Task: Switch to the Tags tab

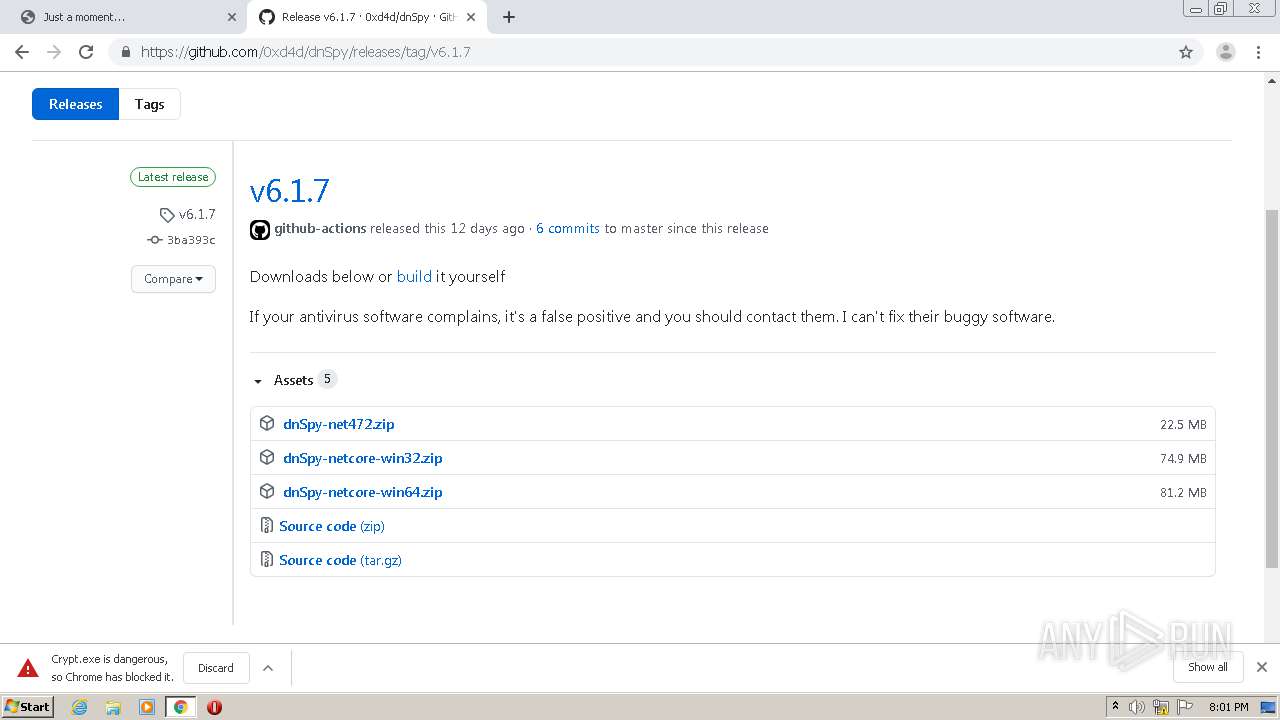Action: [x=150, y=104]
